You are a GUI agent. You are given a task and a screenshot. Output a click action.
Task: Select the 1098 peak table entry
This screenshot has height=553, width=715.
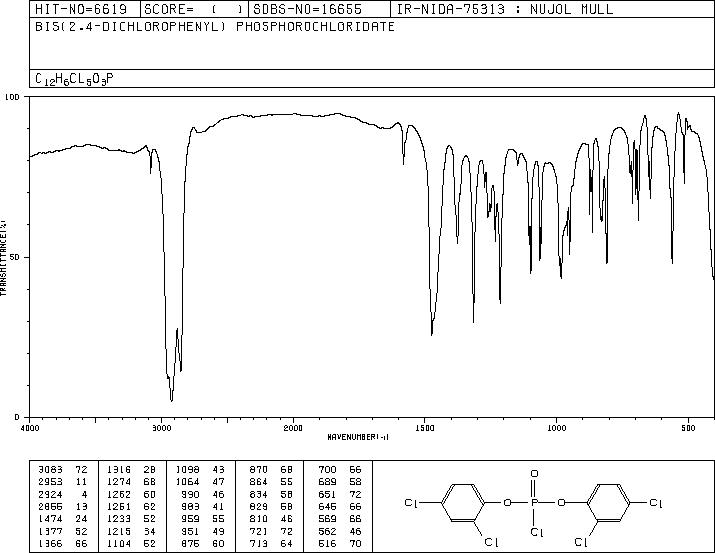pyautogui.click(x=200, y=470)
